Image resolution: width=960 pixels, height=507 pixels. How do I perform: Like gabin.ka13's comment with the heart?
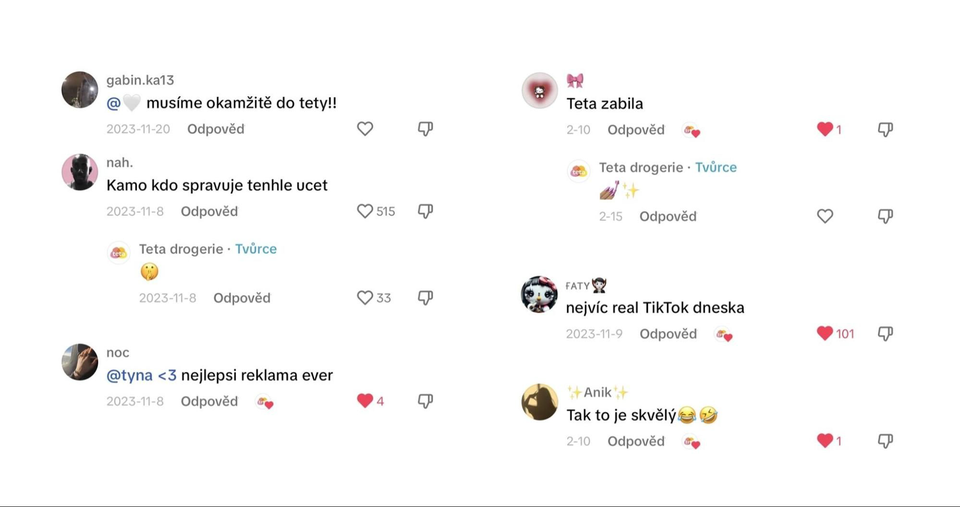365,129
